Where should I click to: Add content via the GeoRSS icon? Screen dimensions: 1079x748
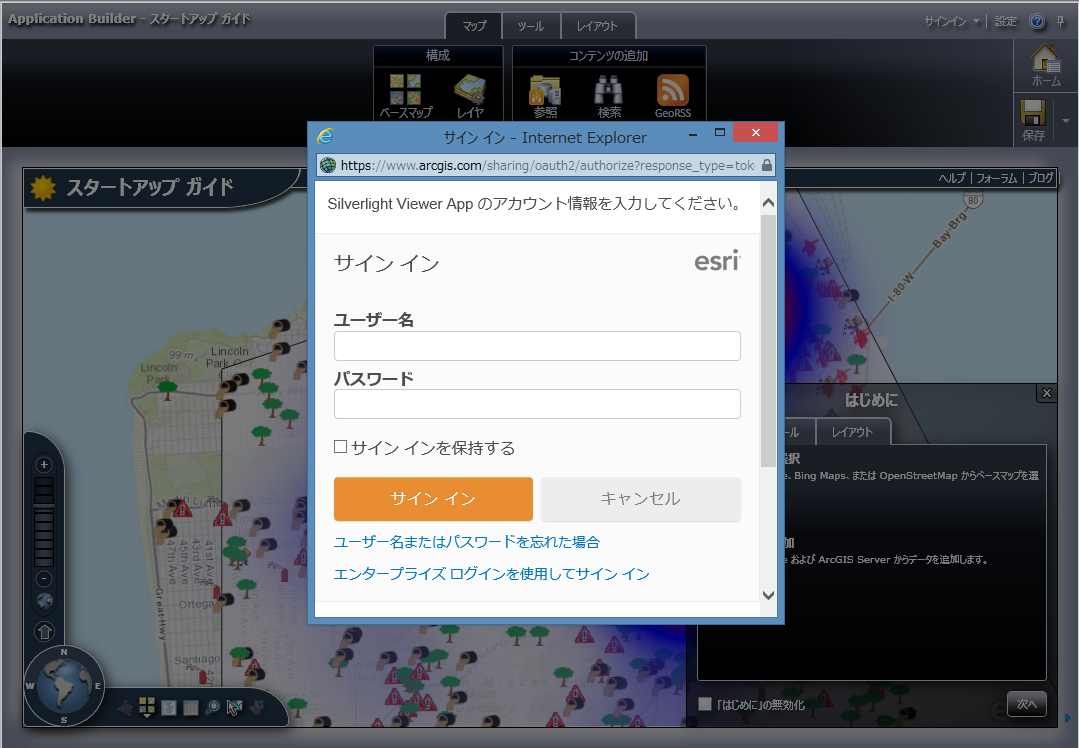[x=672, y=96]
